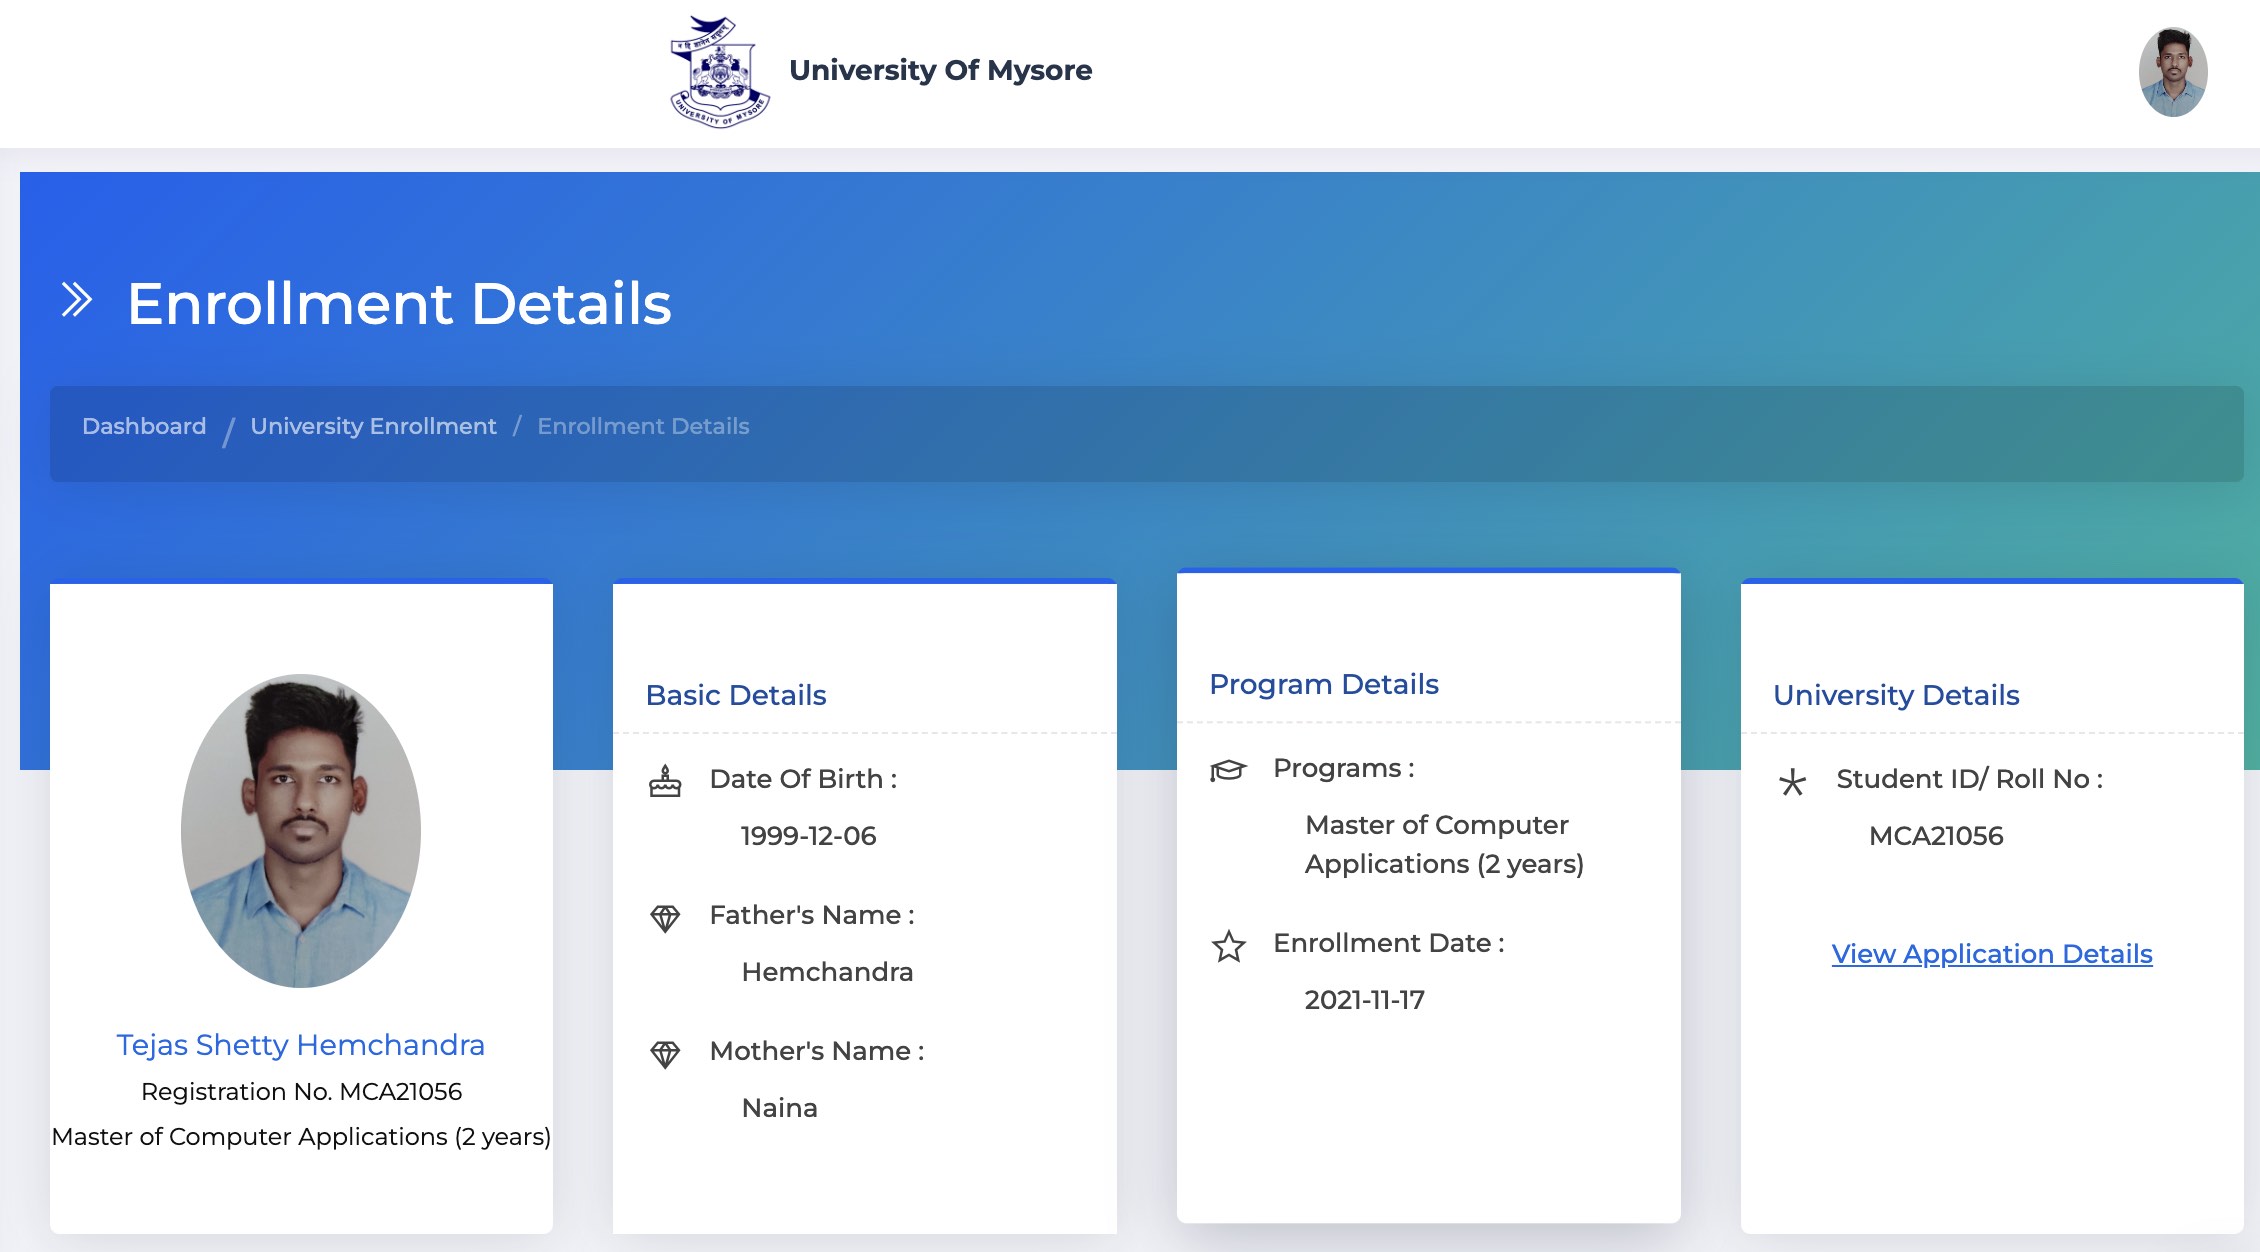Viewport: 2260px width, 1252px height.
Task: Click the University Of Mysore title text
Action: (940, 70)
